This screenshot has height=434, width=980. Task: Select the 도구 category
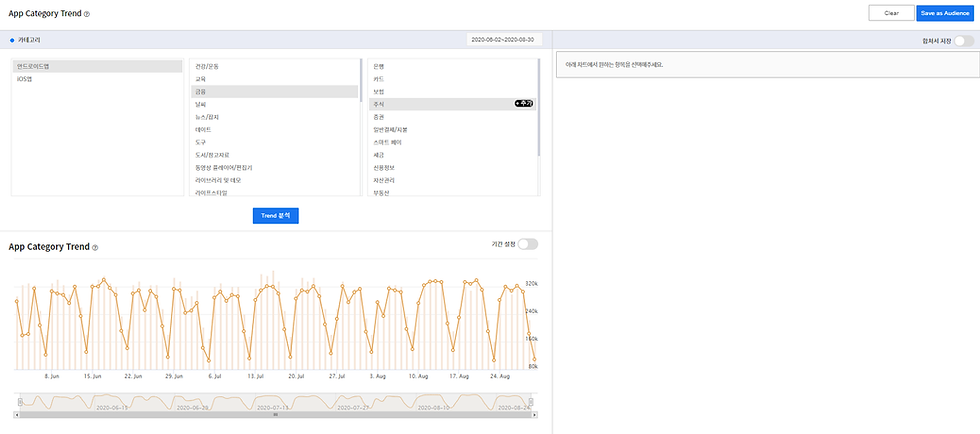[x=275, y=142]
